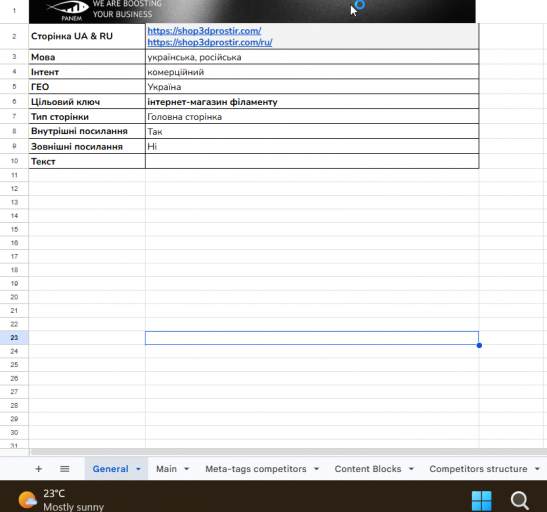Select the 'Головна сторінка' cell
The width and height of the screenshot is (547, 512).
click(x=312, y=116)
